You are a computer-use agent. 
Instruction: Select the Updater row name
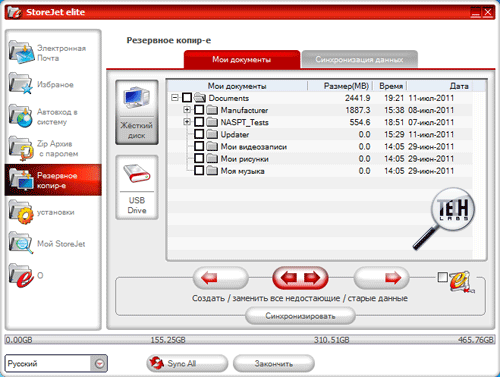[x=235, y=134]
